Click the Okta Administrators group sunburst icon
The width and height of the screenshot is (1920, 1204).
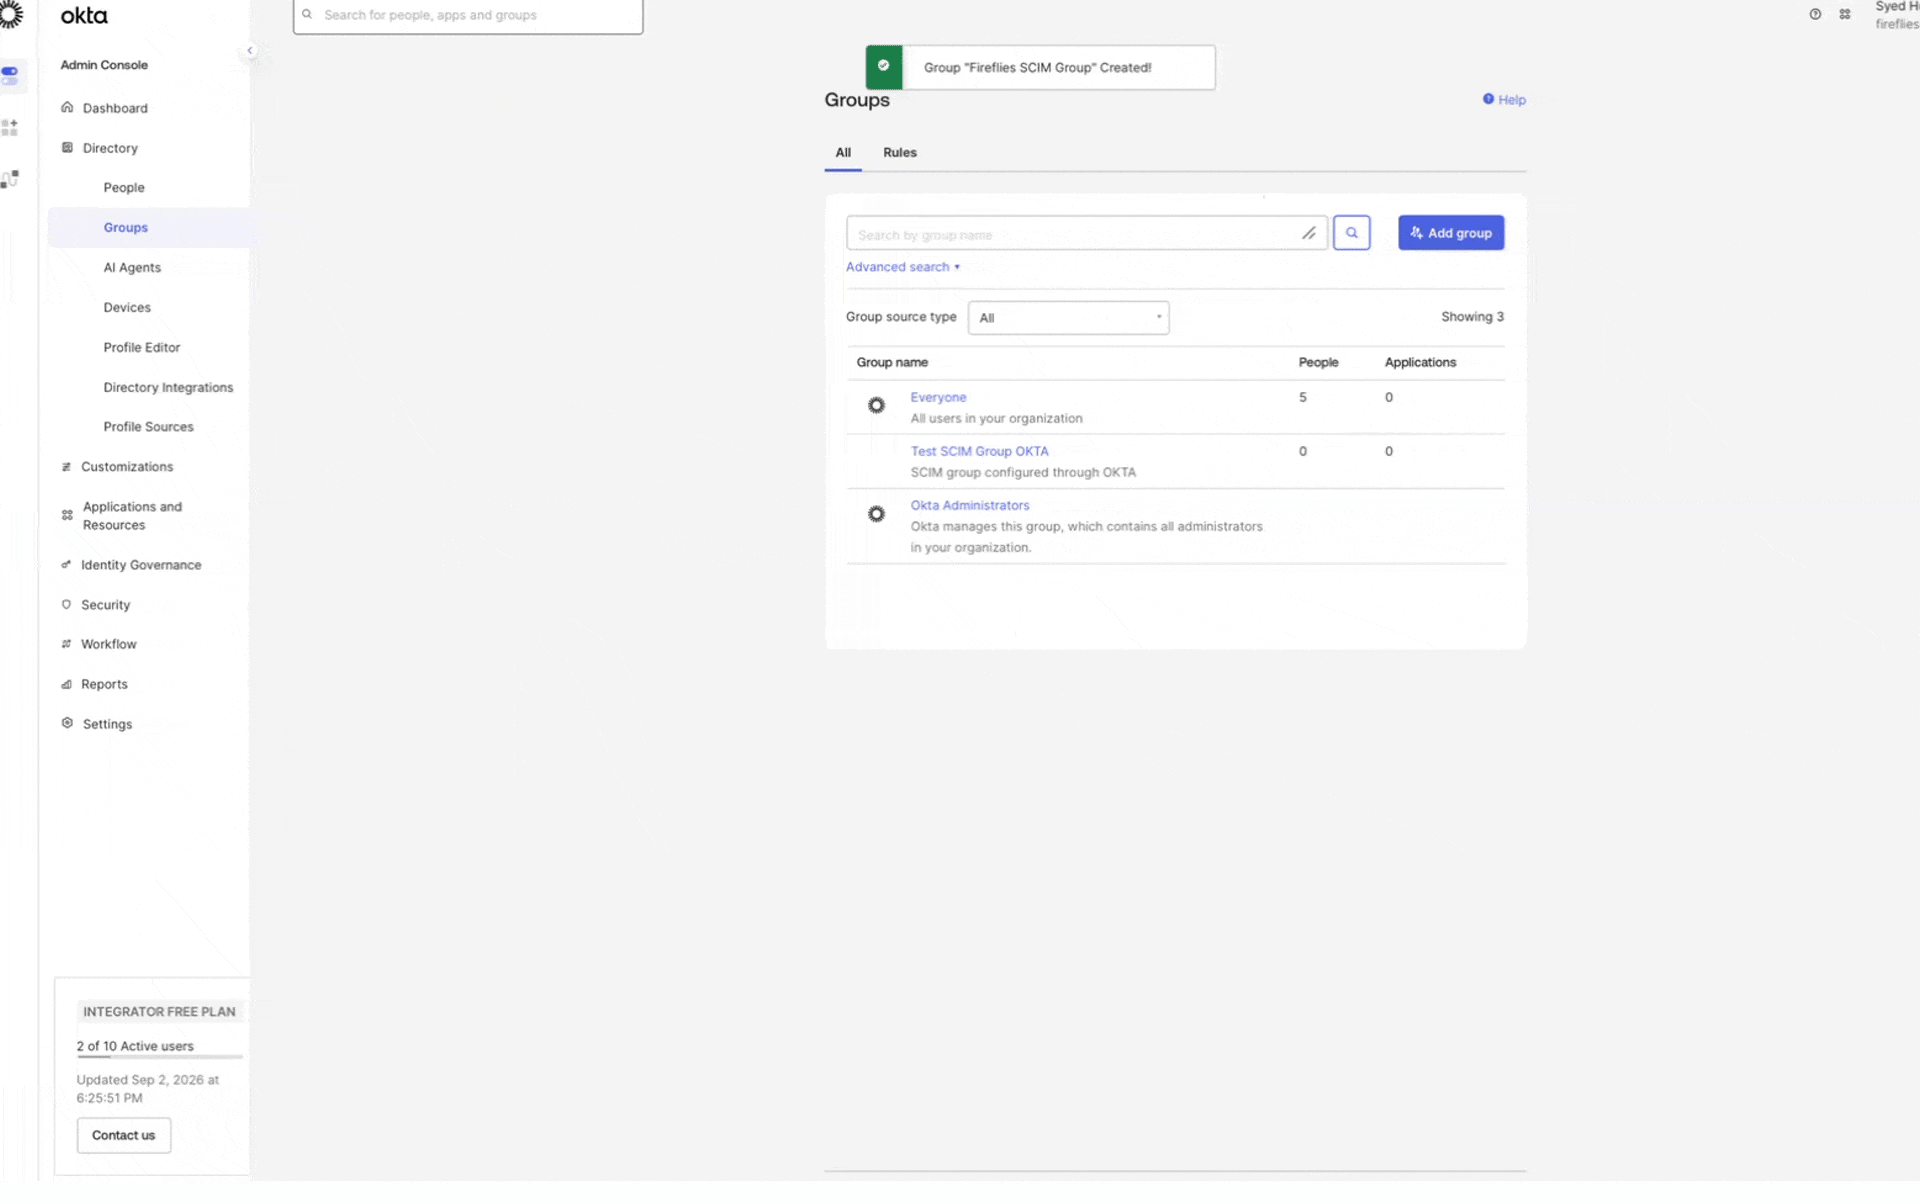(876, 515)
